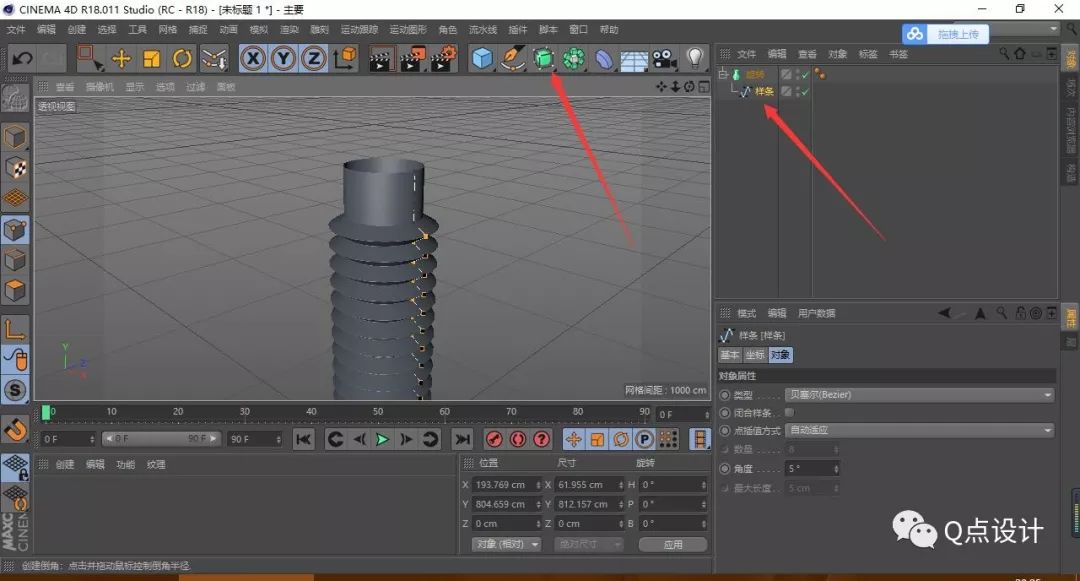
Task: Toggle visibility dots of the 样条 object
Action: tap(797, 91)
